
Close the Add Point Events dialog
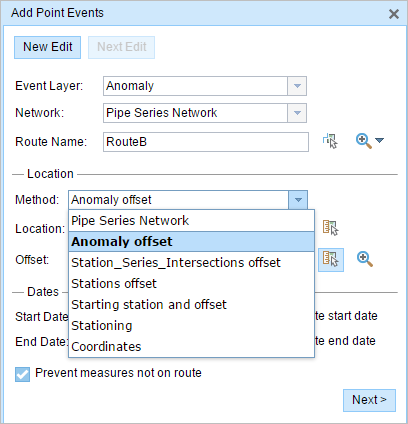click(x=394, y=14)
